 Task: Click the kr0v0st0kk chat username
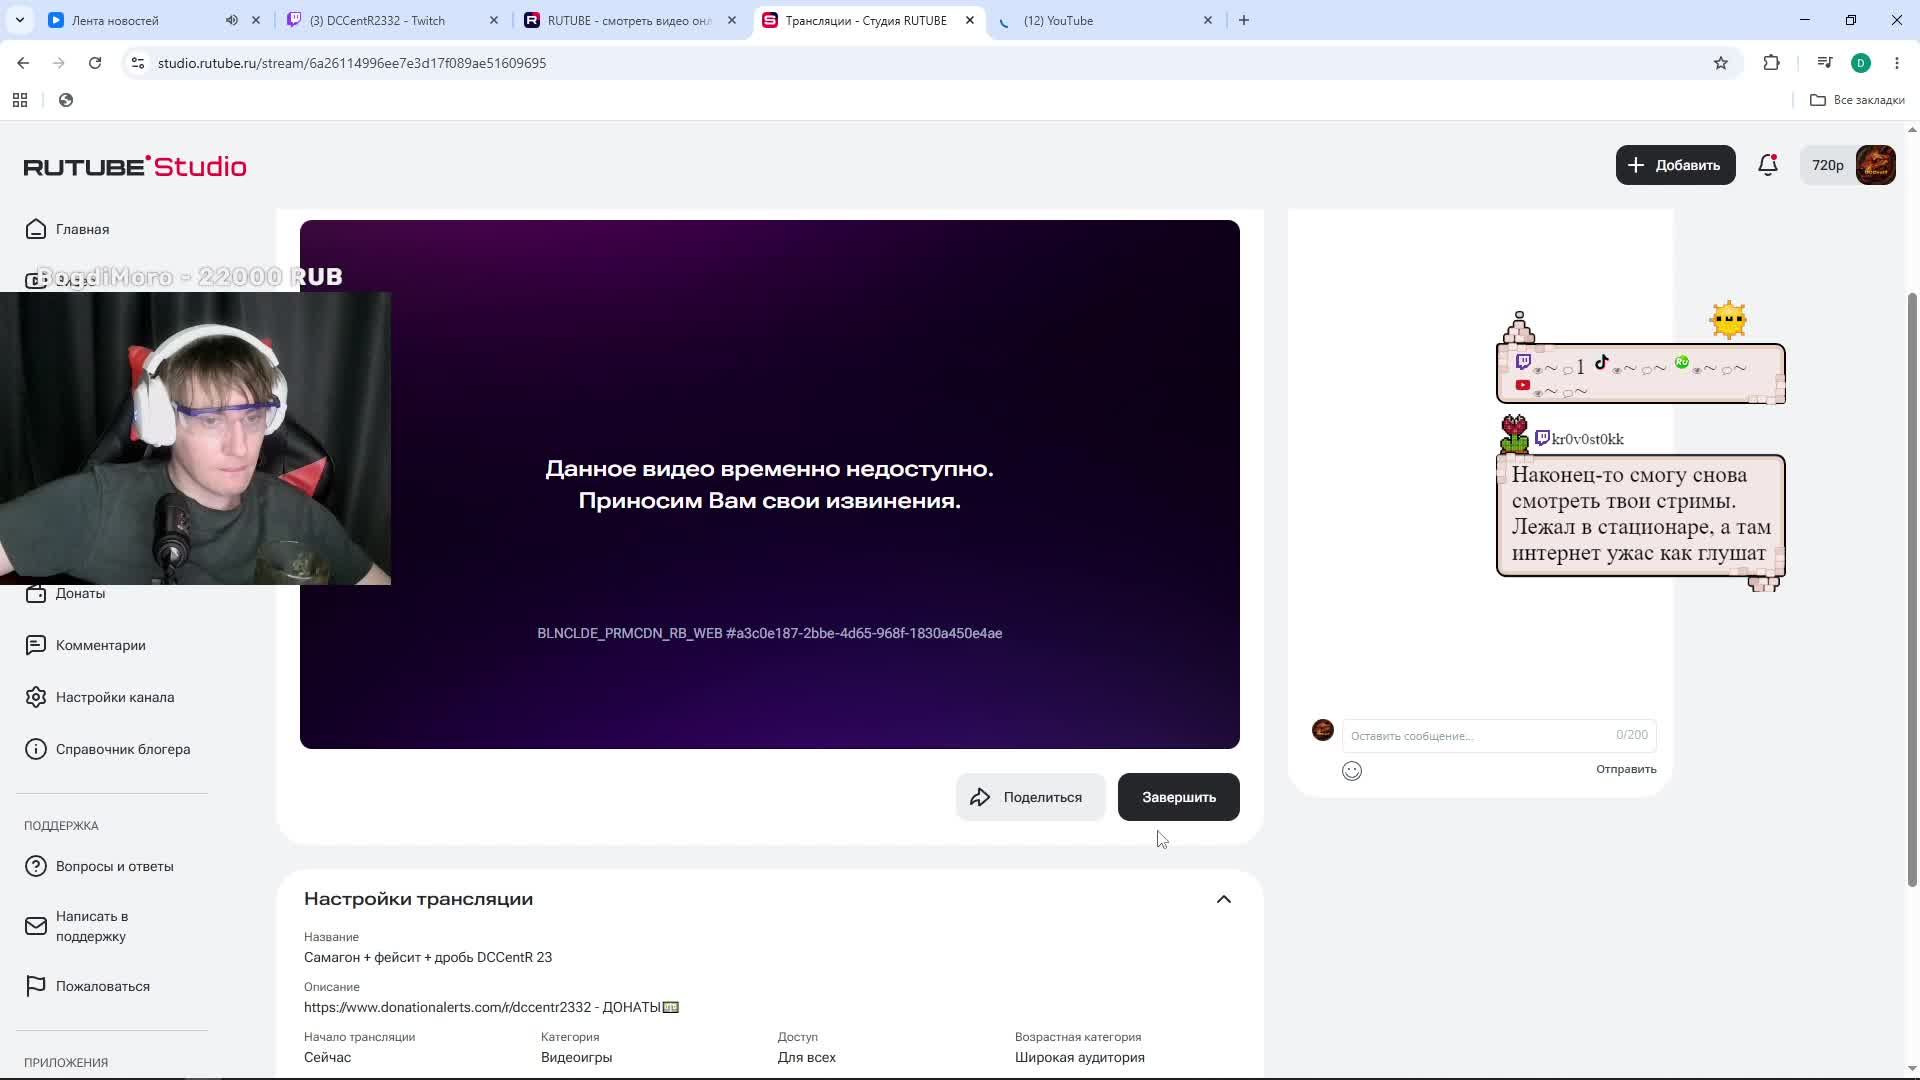click(1587, 439)
